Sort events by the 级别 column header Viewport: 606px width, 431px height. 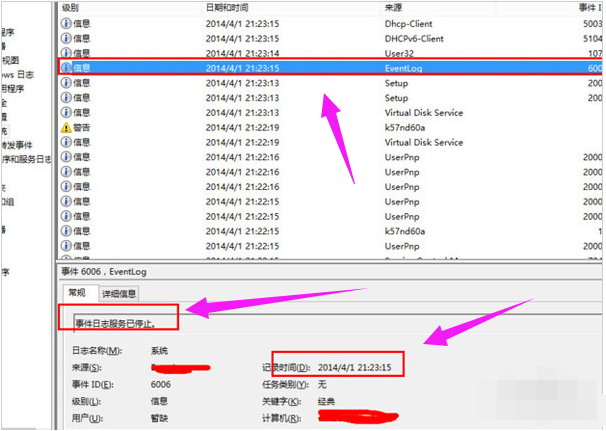[72, 7]
